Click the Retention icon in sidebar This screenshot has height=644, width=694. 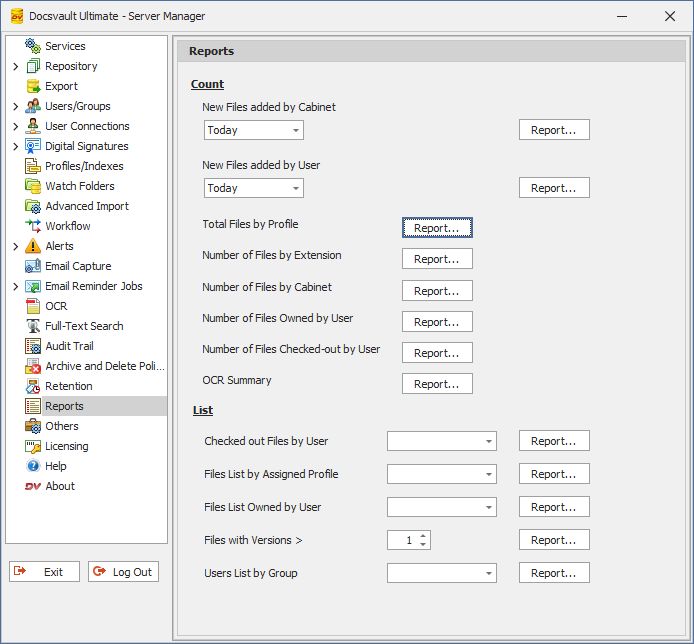click(x=33, y=386)
